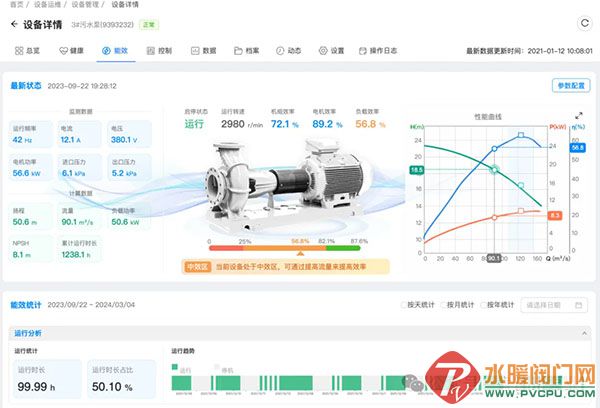Select the 能效 tab
The image size is (600, 408).
tap(115, 51)
